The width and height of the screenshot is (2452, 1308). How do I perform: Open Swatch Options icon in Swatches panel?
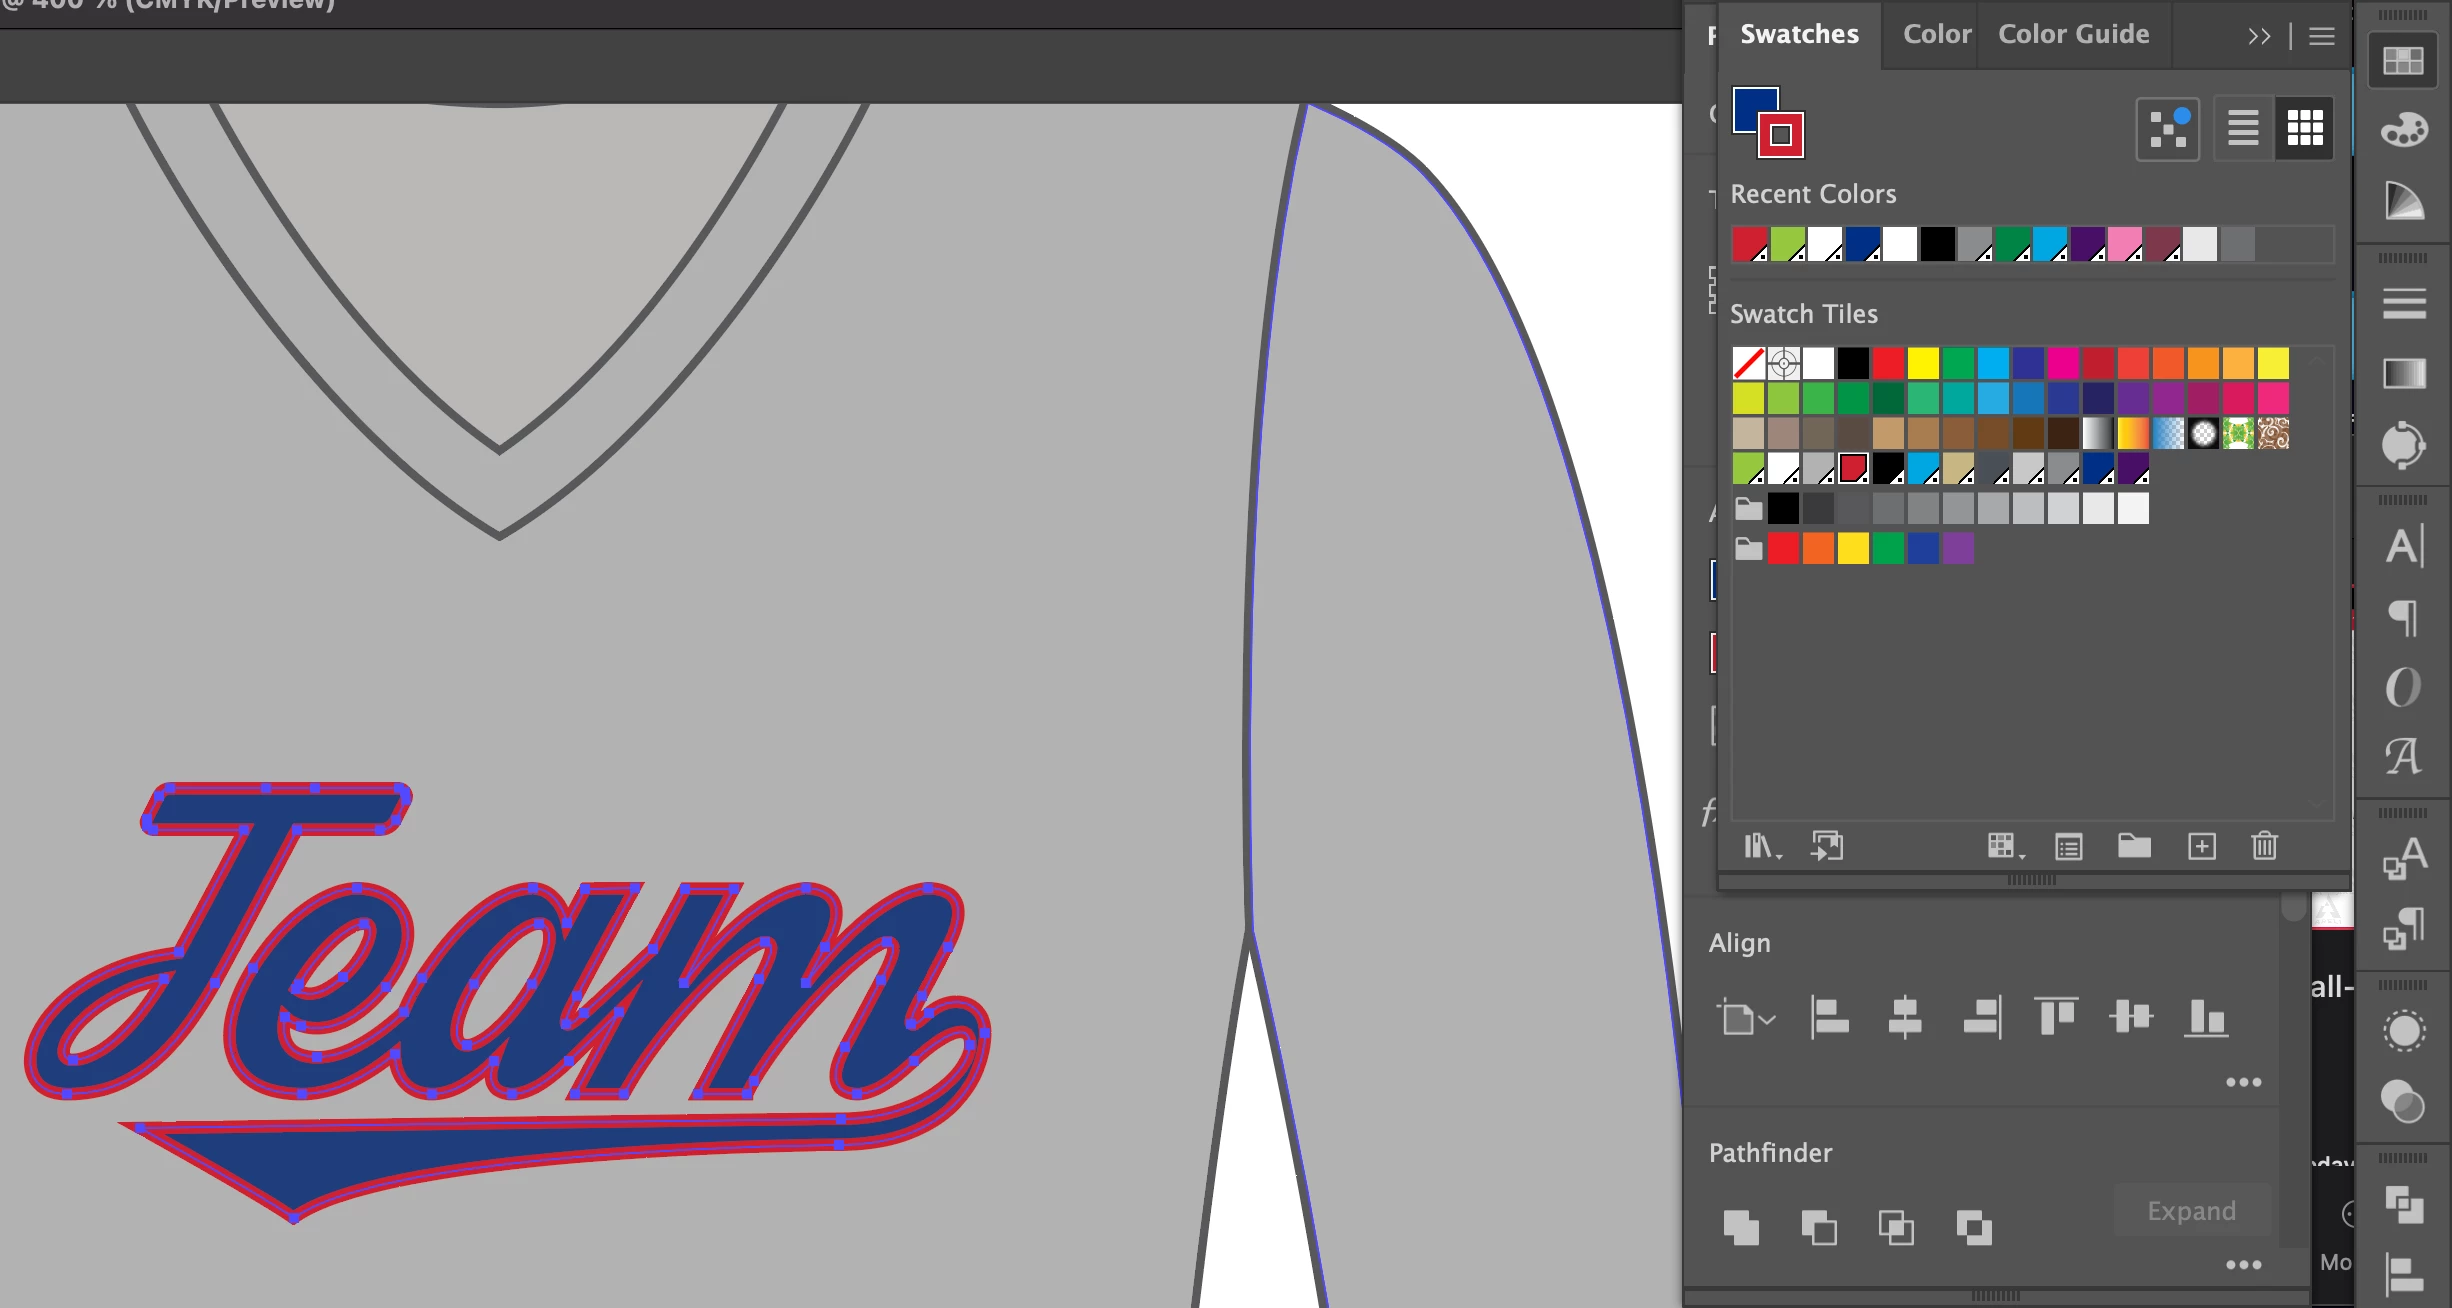click(x=2069, y=846)
